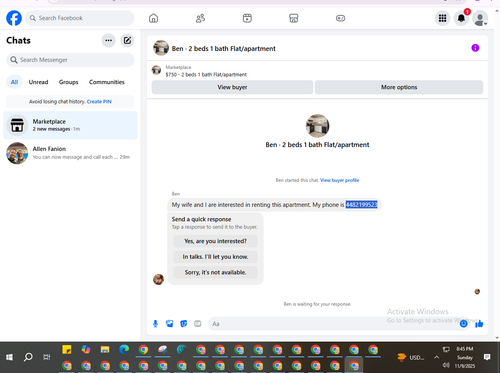Open the notifications bell
Image resolution: width=500 pixels, height=373 pixels.
point(461,18)
